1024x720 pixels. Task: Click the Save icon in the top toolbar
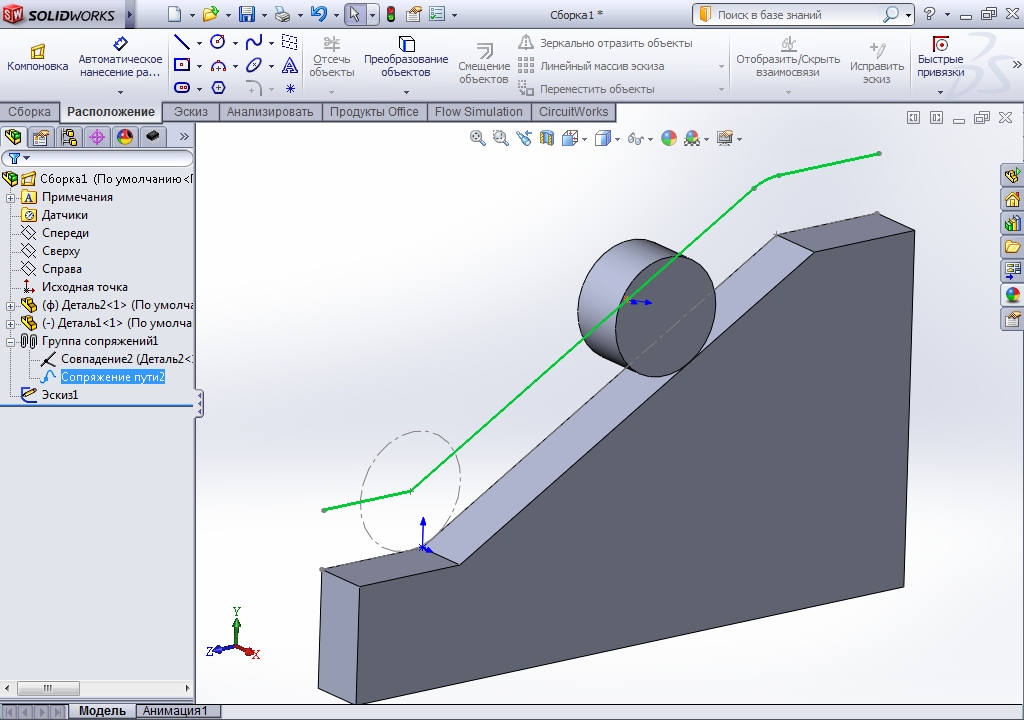pos(246,14)
